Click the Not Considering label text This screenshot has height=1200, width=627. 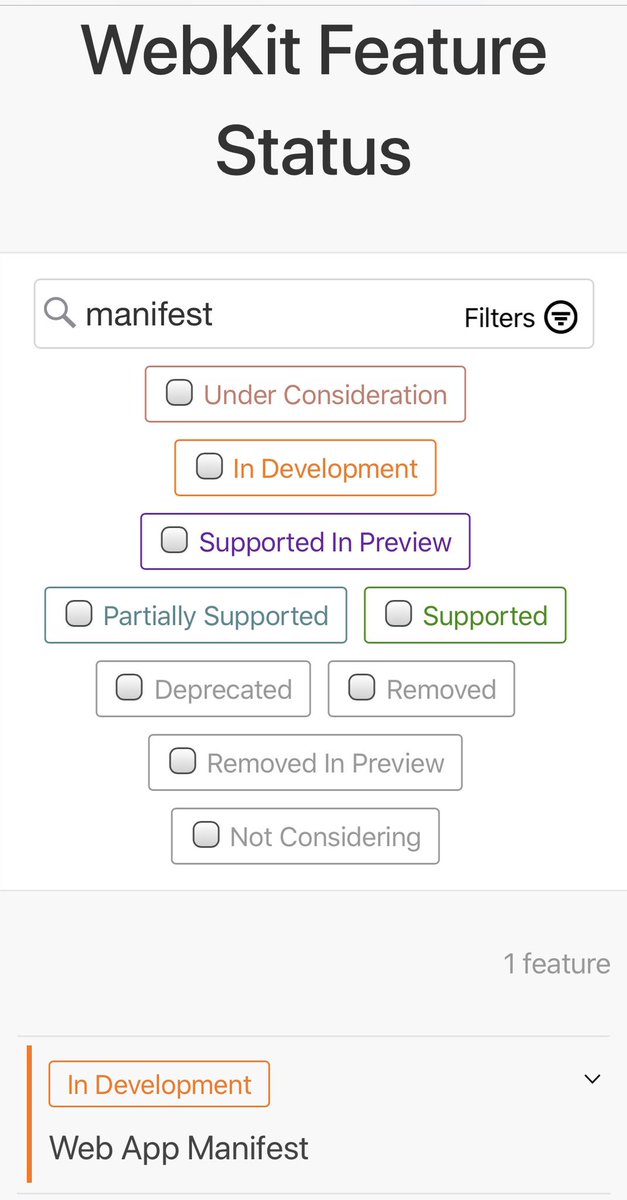click(325, 836)
